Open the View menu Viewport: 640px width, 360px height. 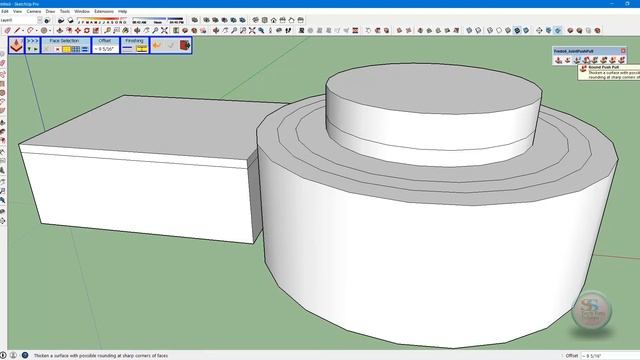tap(18, 11)
